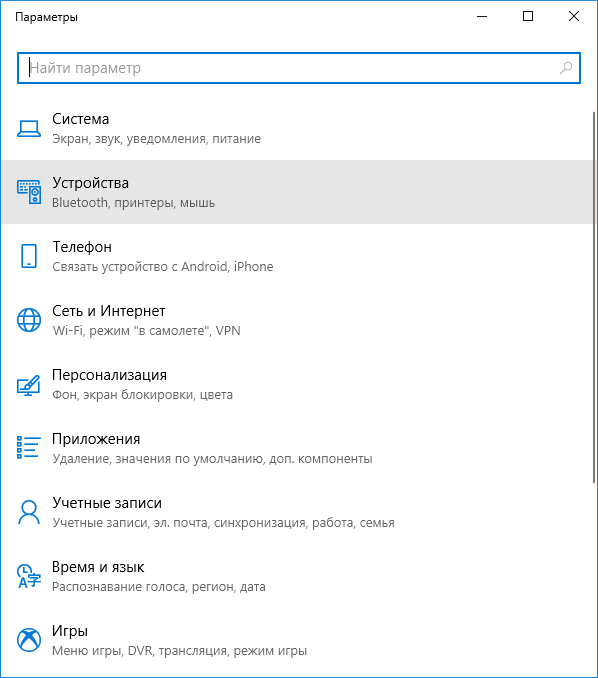Click the Устройства keyboard and speaker icon
This screenshot has height=678, width=598.
[29, 192]
